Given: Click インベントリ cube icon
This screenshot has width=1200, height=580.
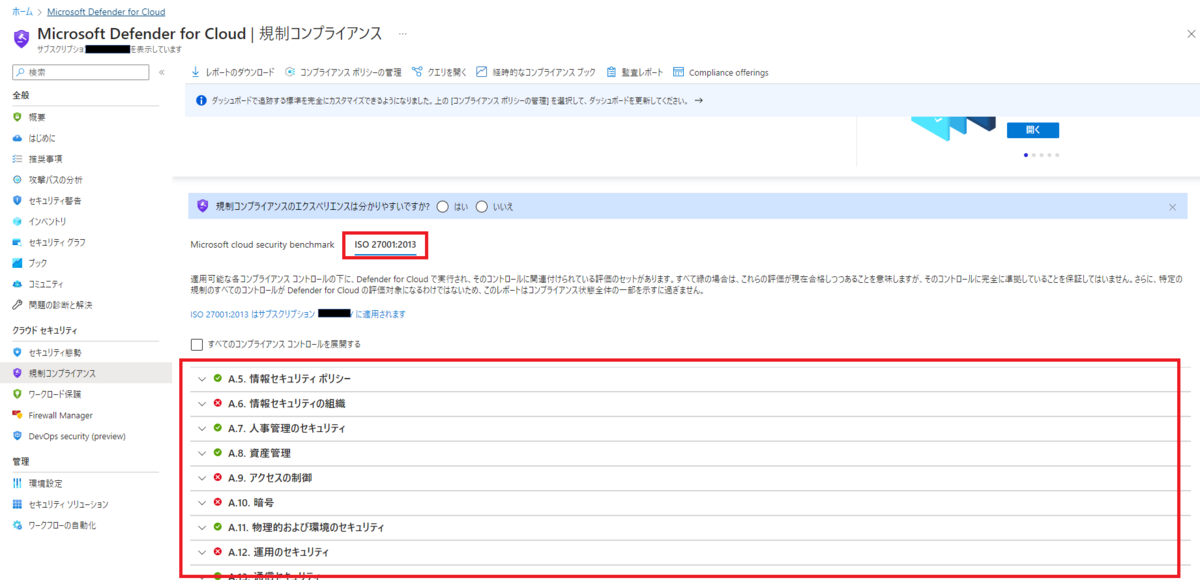Looking at the screenshot, I should tap(17, 221).
